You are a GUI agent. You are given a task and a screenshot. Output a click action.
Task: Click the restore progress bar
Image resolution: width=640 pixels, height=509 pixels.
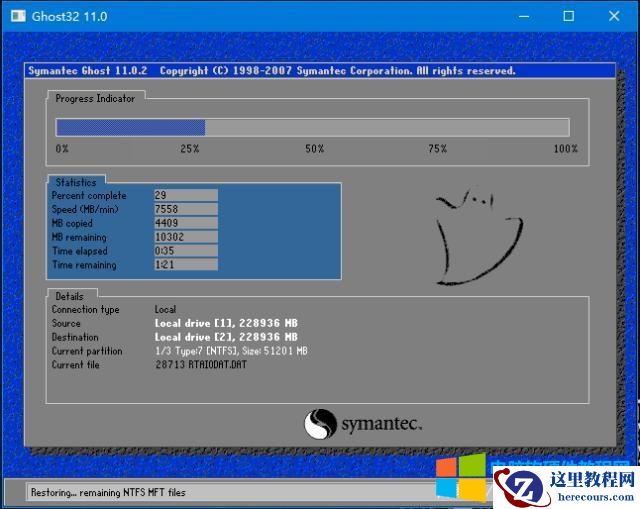pos(313,127)
